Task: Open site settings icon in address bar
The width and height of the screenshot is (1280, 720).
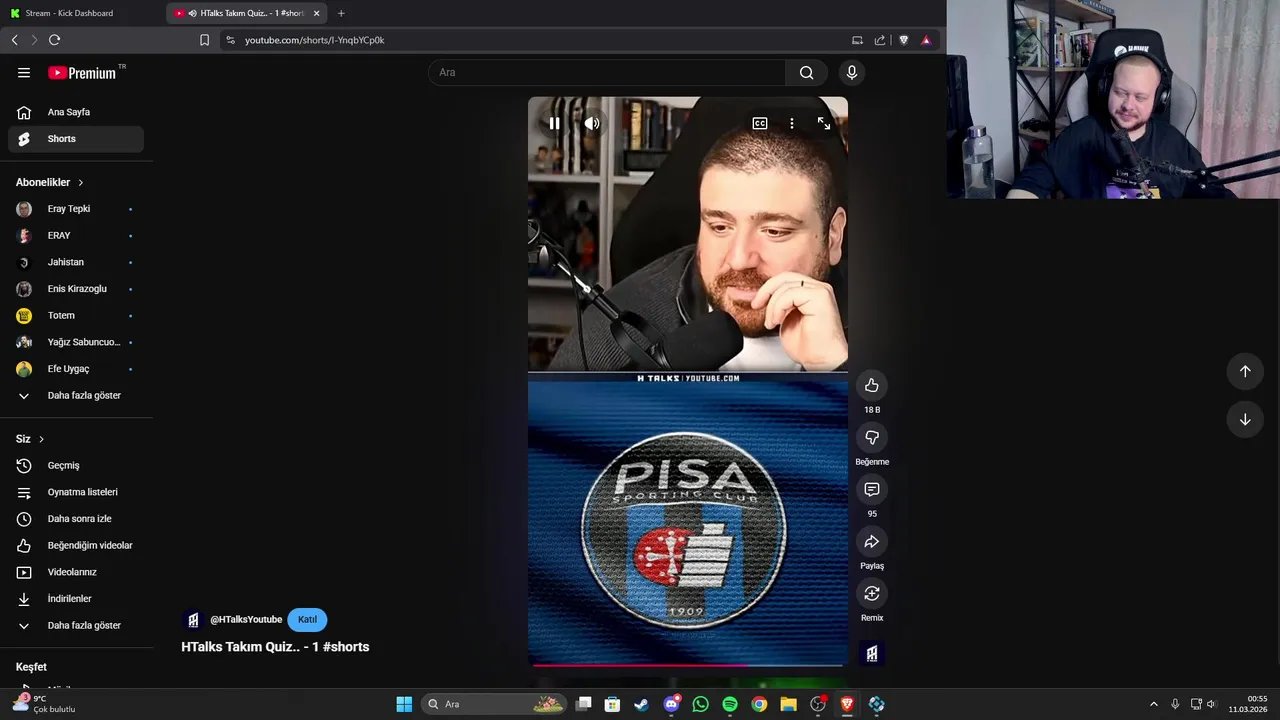Action: click(x=230, y=40)
